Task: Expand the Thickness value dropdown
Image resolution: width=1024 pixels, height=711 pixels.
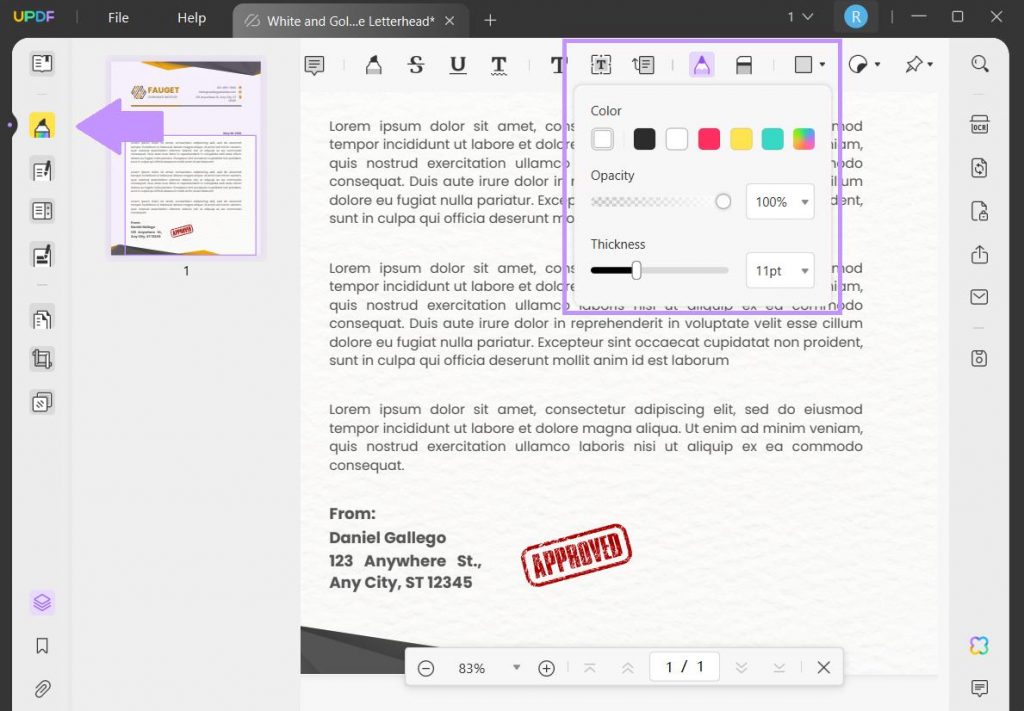Action: click(780, 270)
